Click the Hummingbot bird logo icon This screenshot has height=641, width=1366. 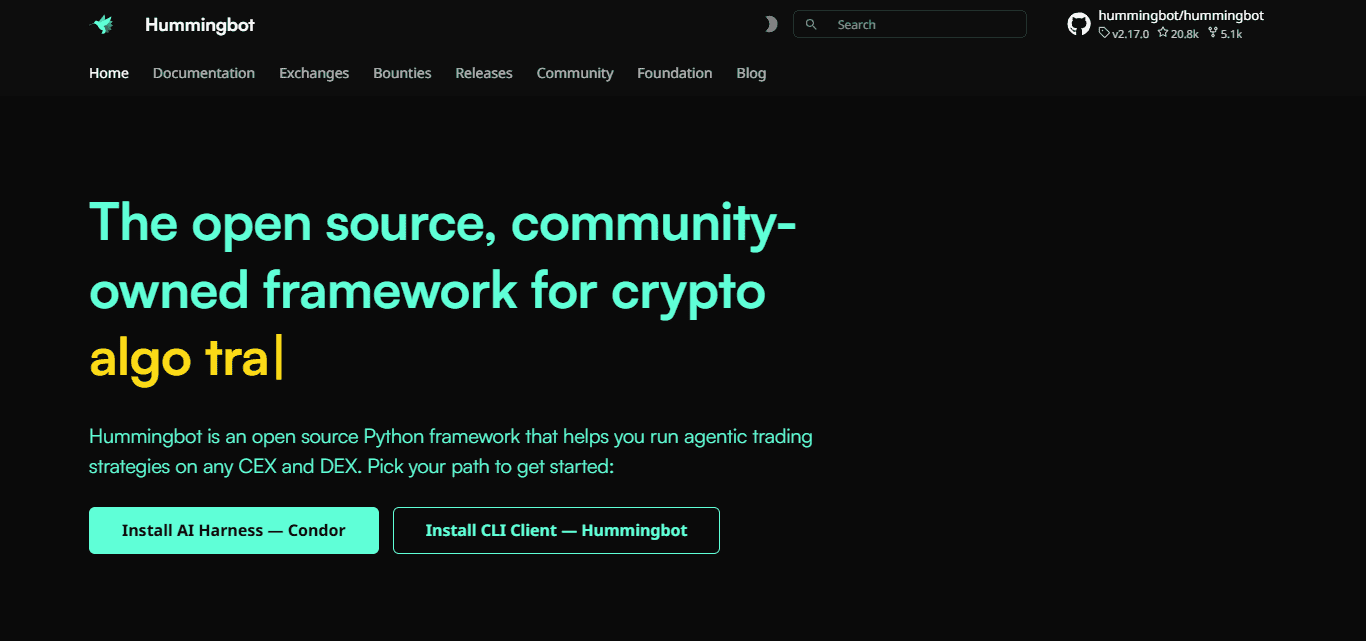102,25
